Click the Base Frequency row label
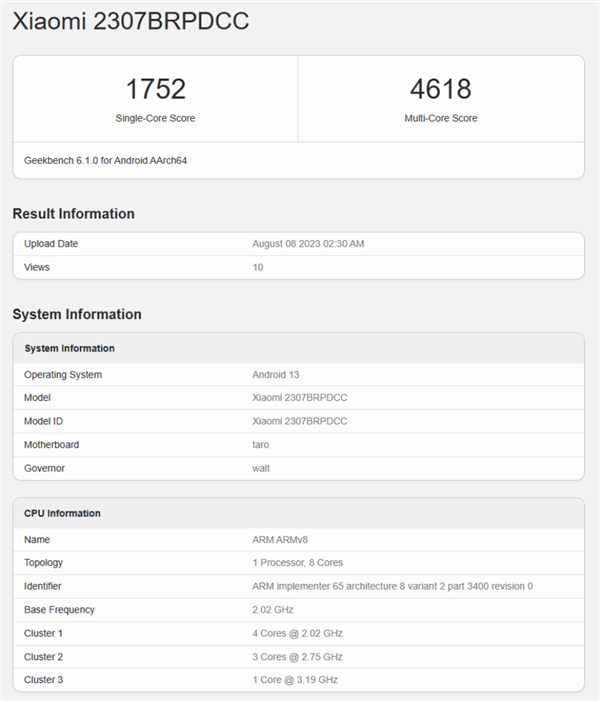The height and width of the screenshot is (701, 600). point(59,609)
